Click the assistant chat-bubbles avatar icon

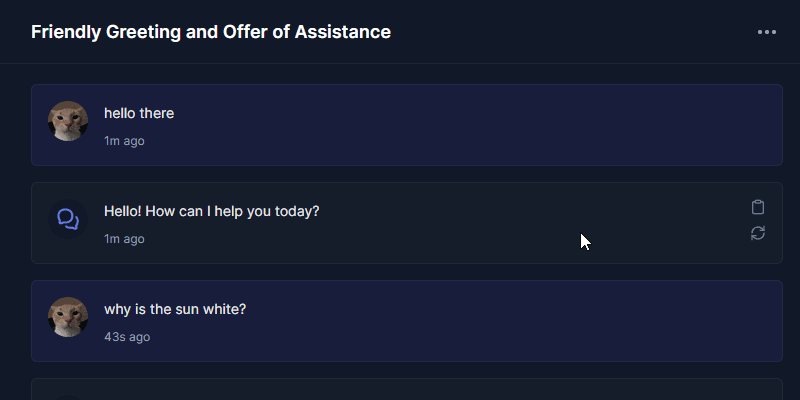pos(68,219)
